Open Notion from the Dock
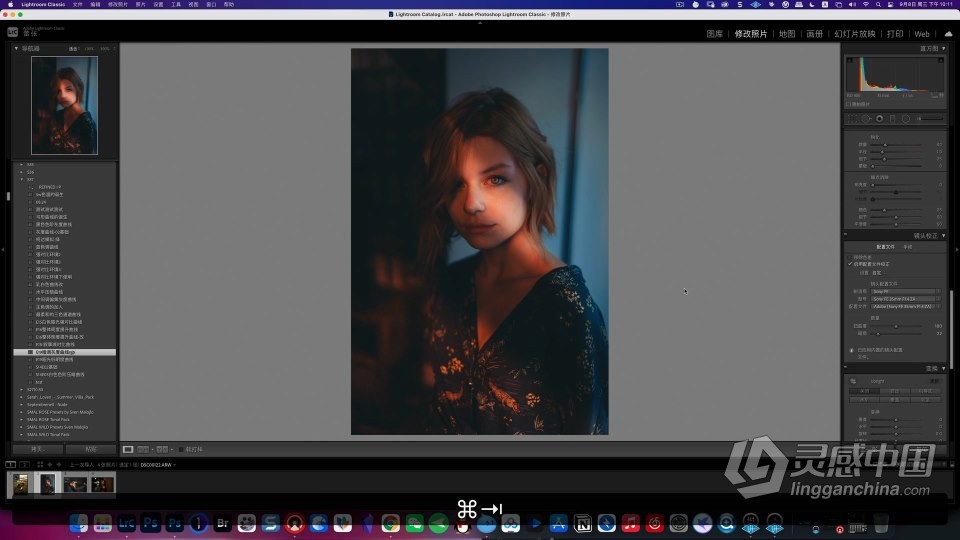The image size is (960, 540). point(583,523)
